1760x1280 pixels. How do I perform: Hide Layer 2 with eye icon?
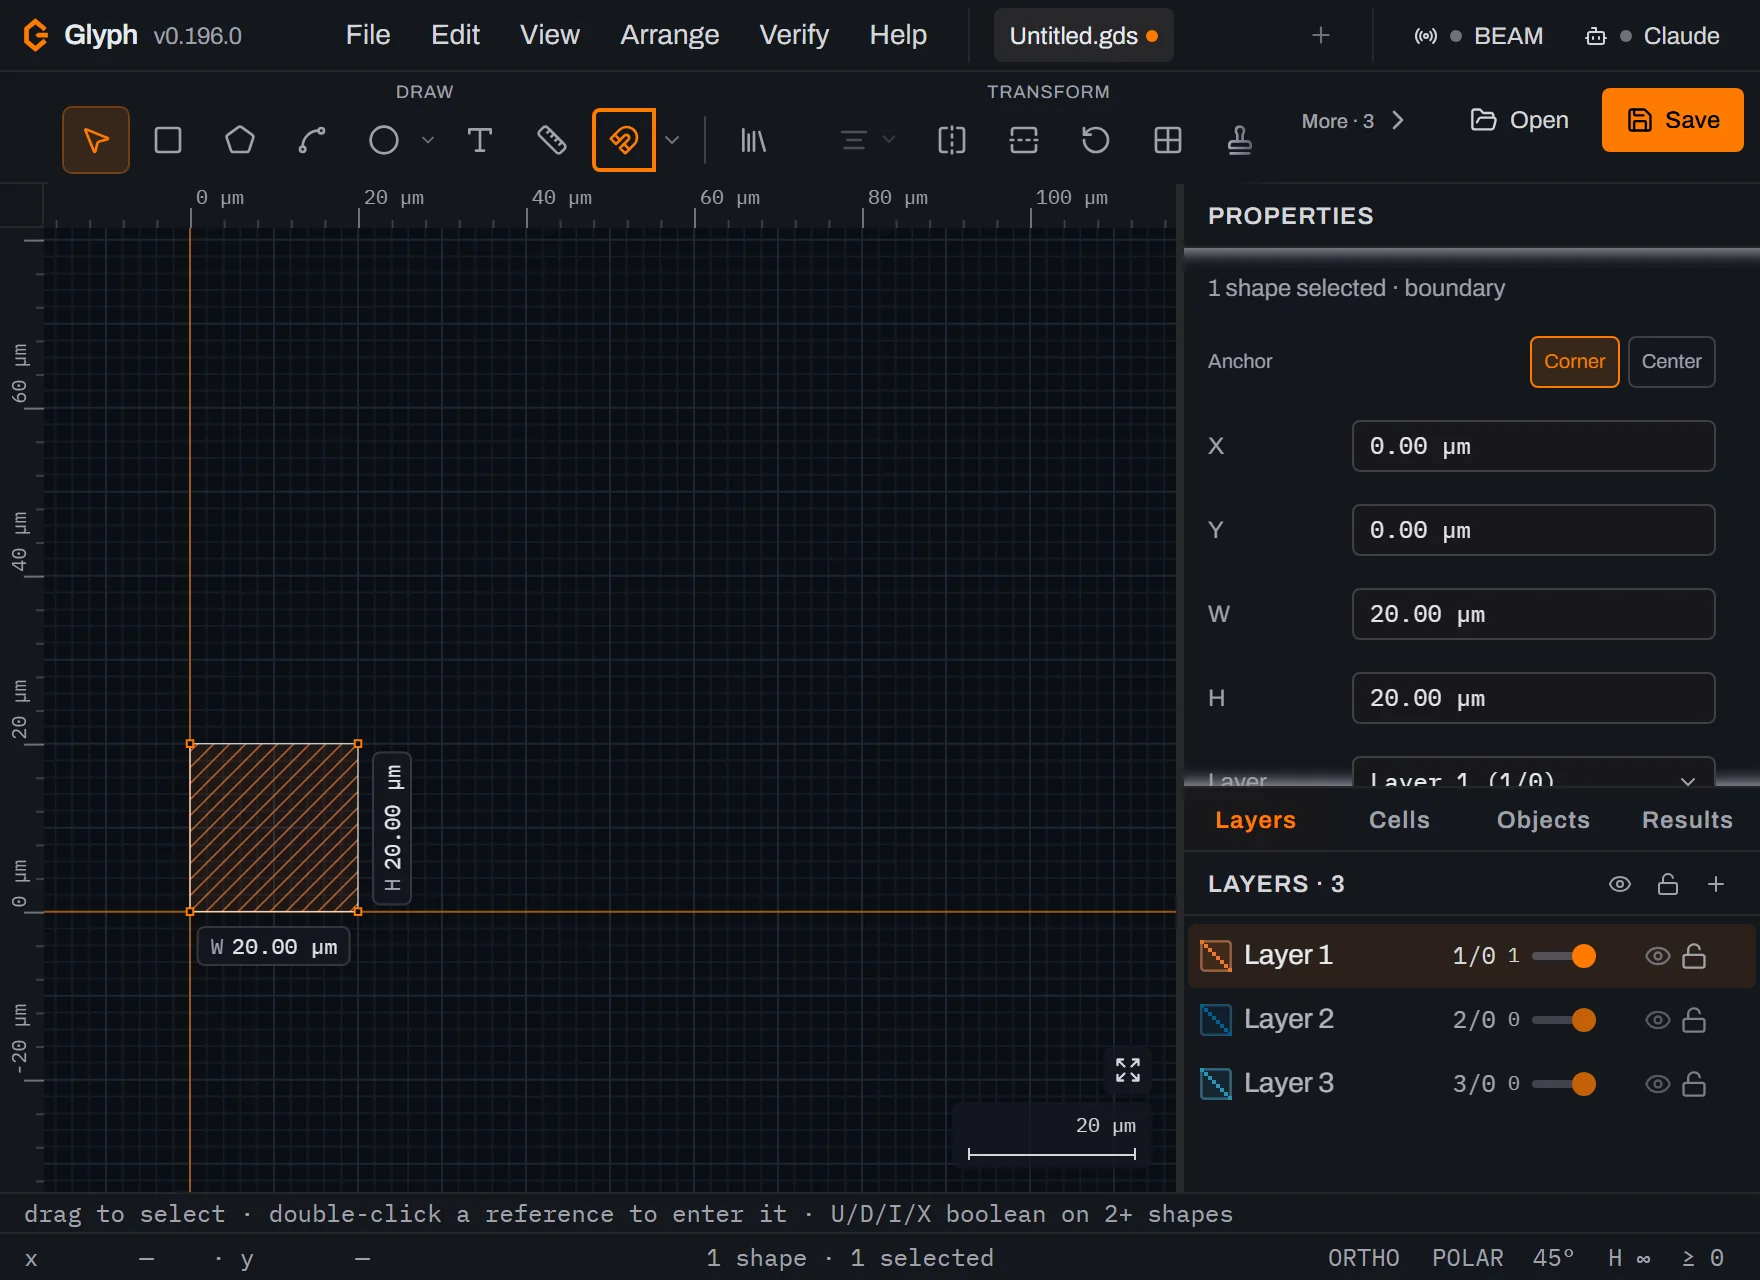click(1658, 1020)
